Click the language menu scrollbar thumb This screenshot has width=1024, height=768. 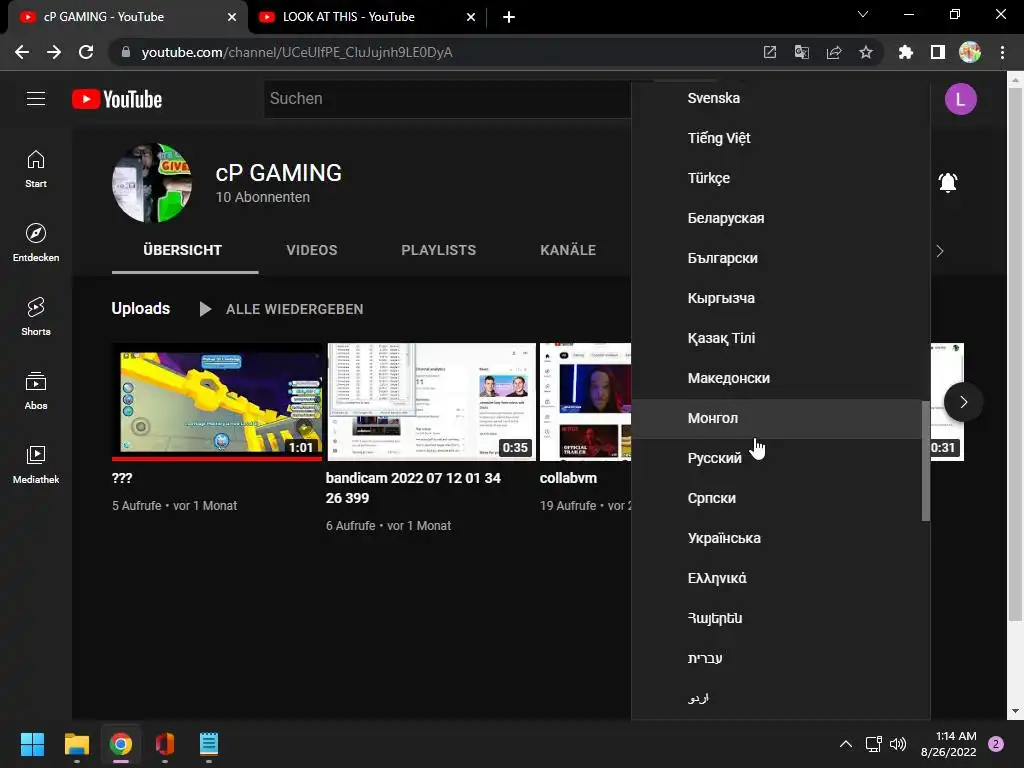coord(925,461)
